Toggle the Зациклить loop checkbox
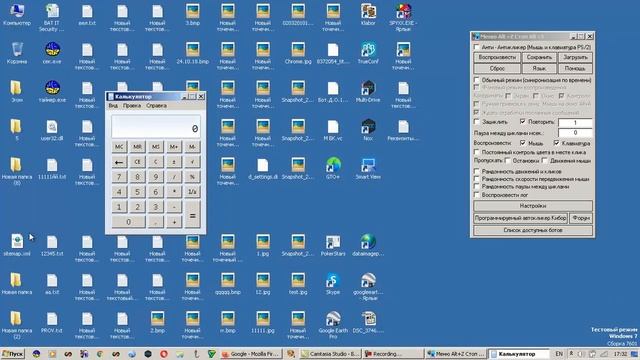Viewport: 640px width, 360px height. tap(477, 122)
